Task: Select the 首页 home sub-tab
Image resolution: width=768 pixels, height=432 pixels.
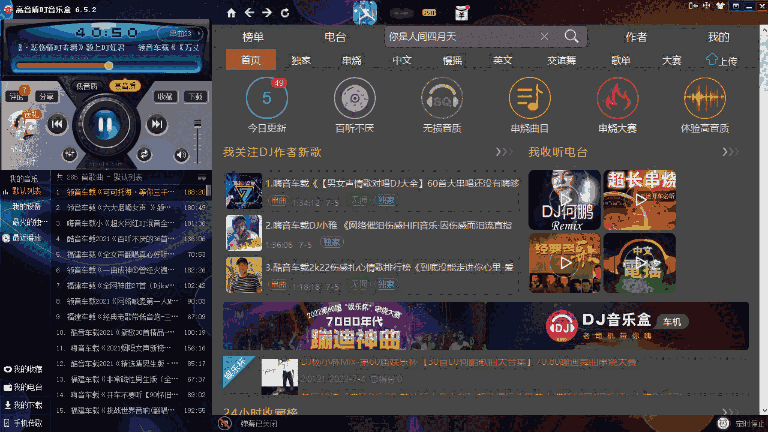Action: pos(251,60)
